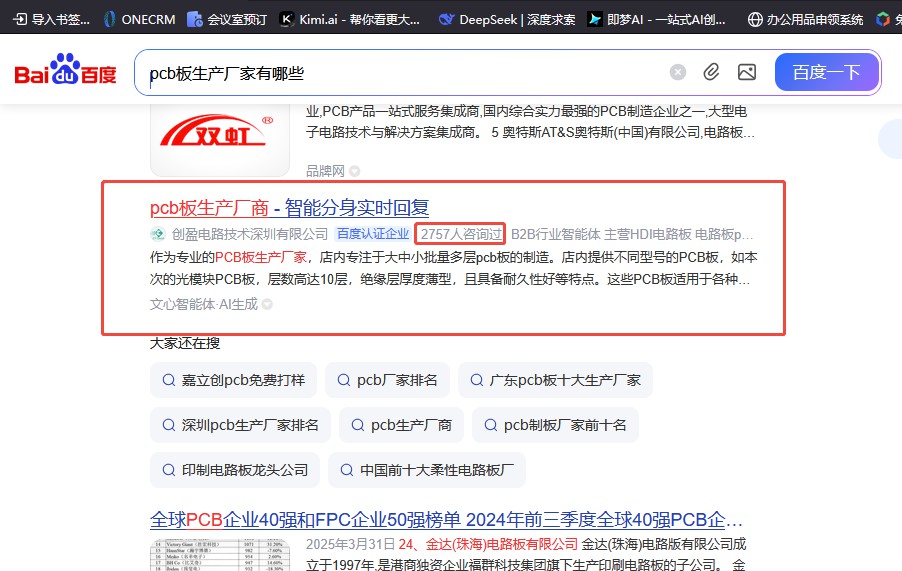Open image search picture icon
Screen dimensions: 902x571
point(746,72)
